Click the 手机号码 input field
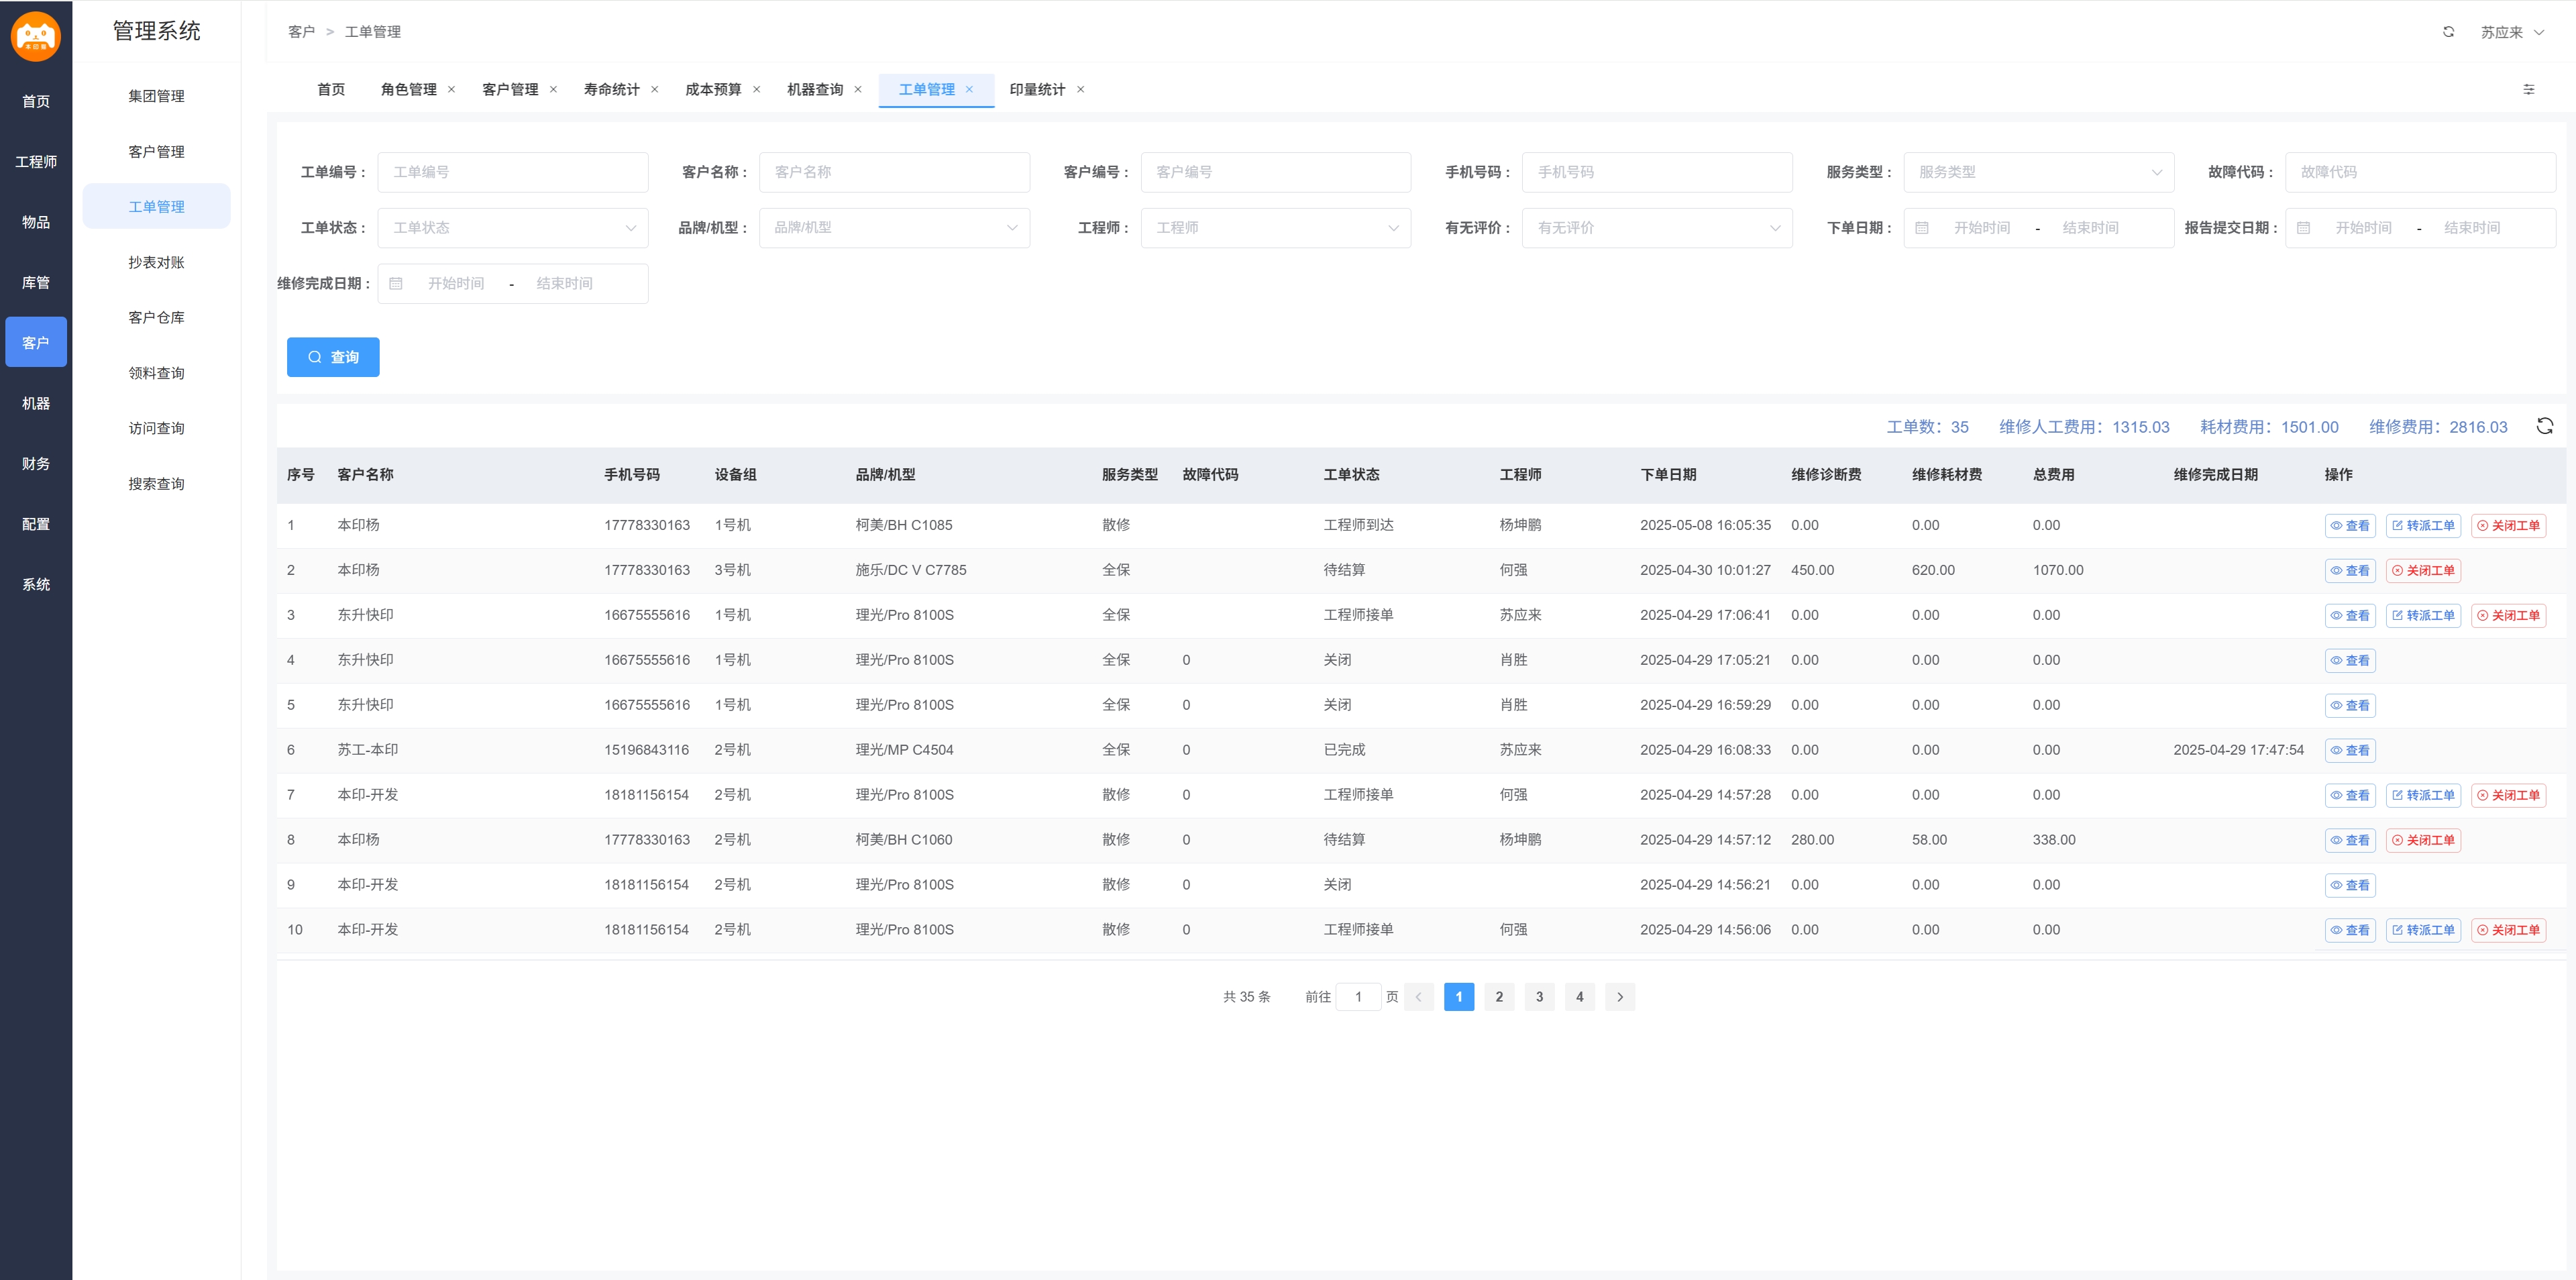This screenshot has width=2576, height=1280. pos(1657,172)
